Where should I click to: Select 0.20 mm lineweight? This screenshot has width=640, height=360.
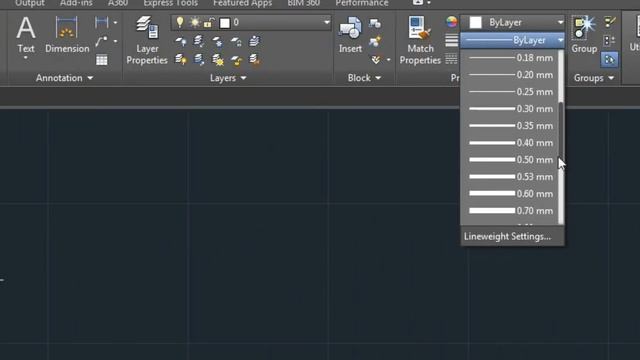510,75
